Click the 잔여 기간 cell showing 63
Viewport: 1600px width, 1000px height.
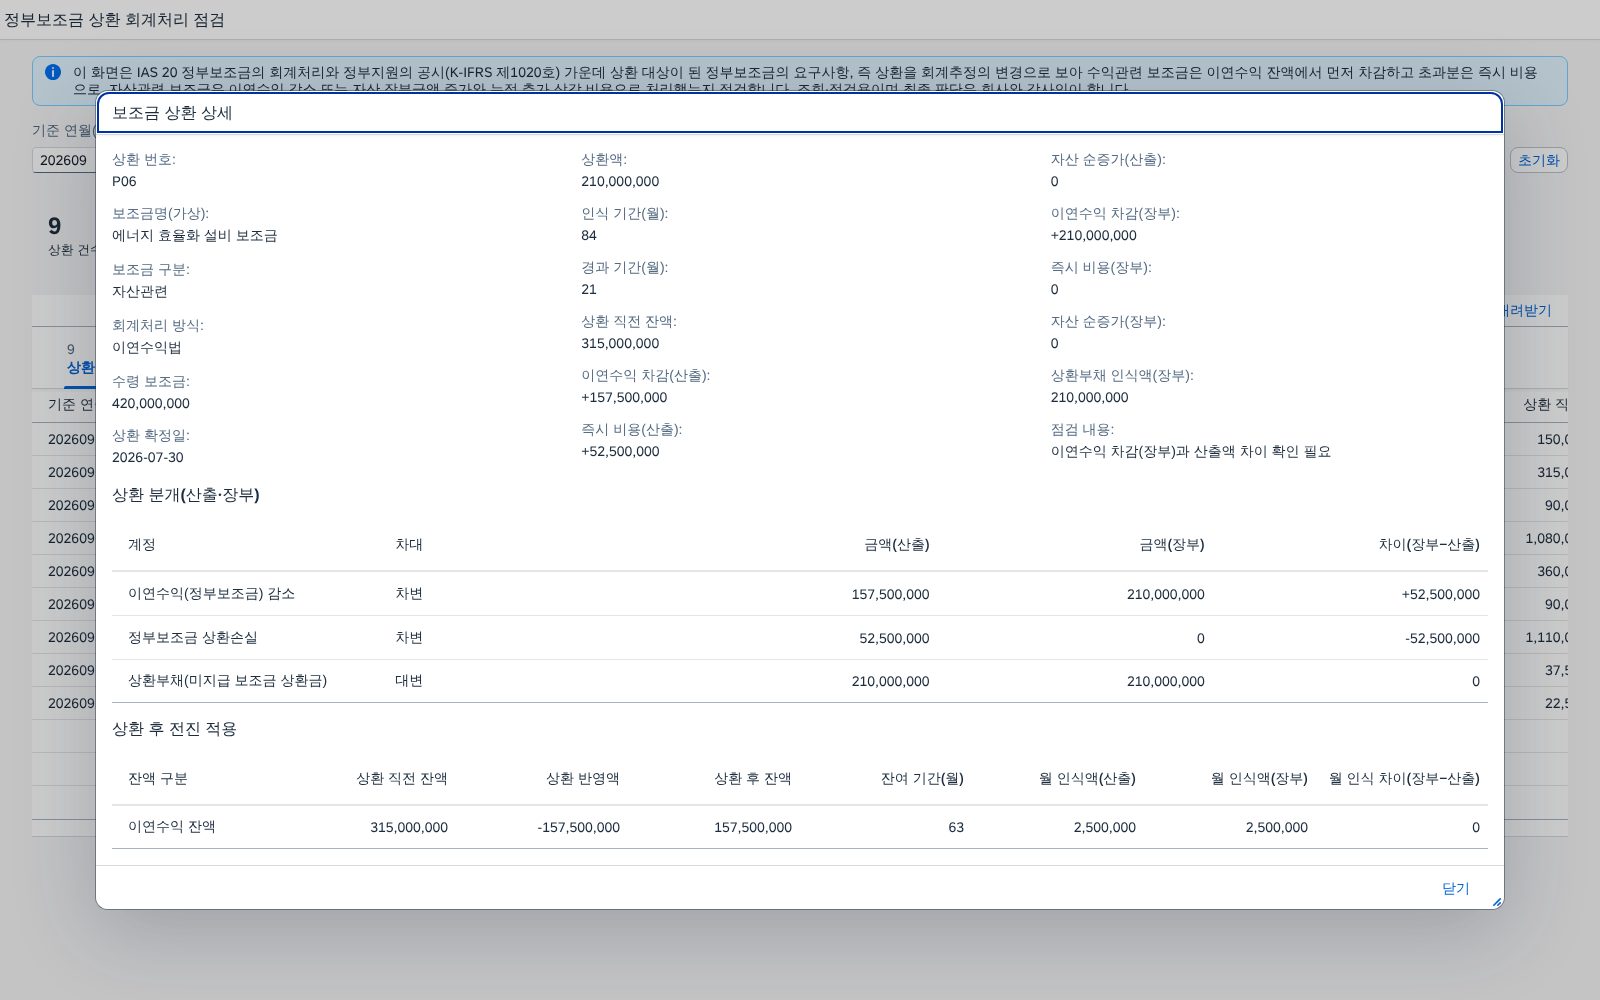click(x=956, y=827)
